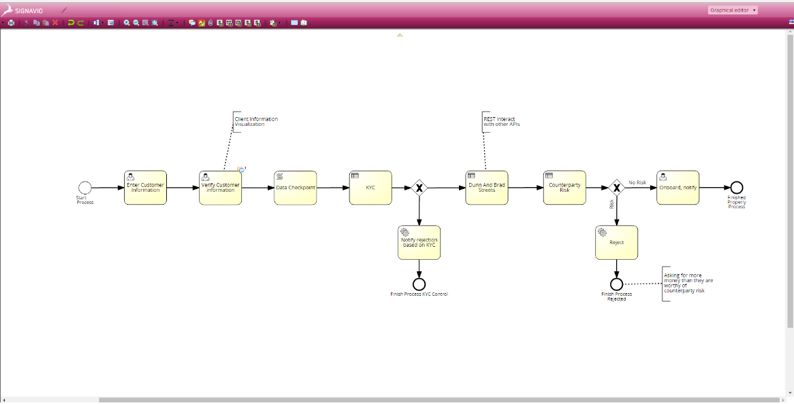Select the Dunn And Brad Streets task
Image resolution: width=794 pixels, height=404 pixels.
point(487,188)
